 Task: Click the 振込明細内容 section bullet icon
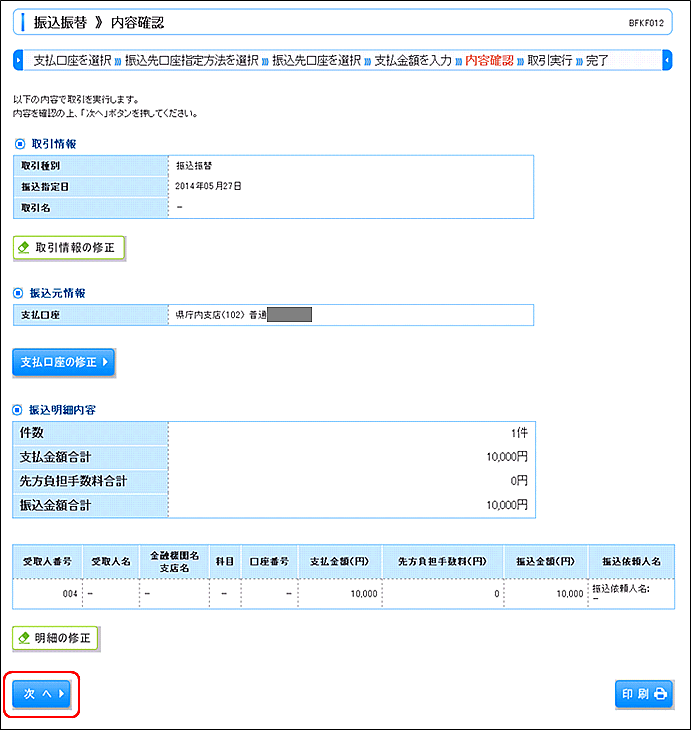[17, 410]
